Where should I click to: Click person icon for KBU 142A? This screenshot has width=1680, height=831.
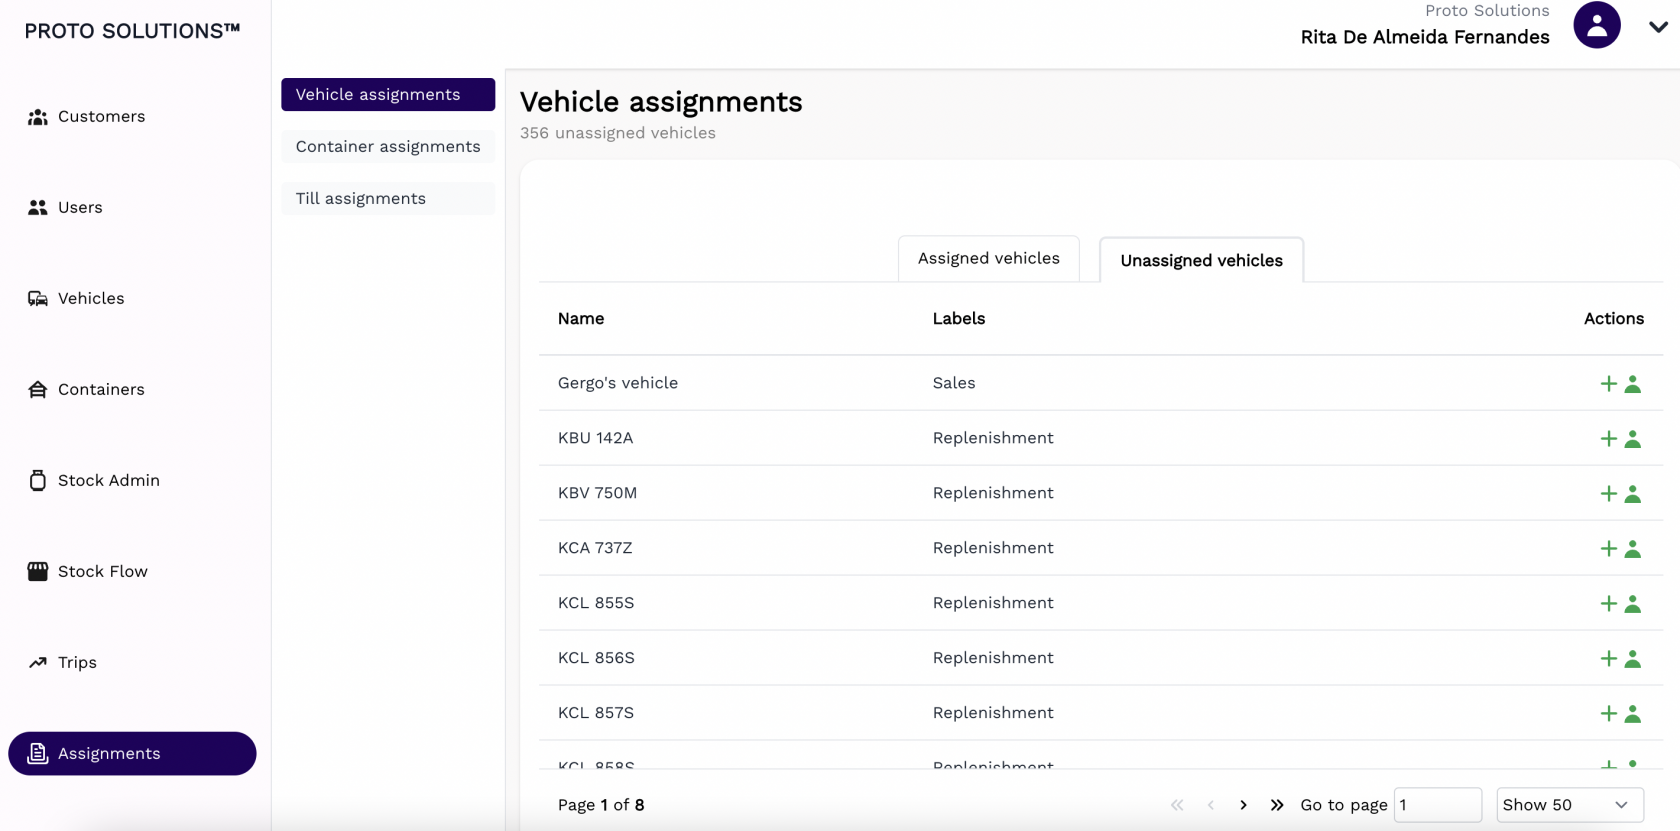pos(1633,439)
